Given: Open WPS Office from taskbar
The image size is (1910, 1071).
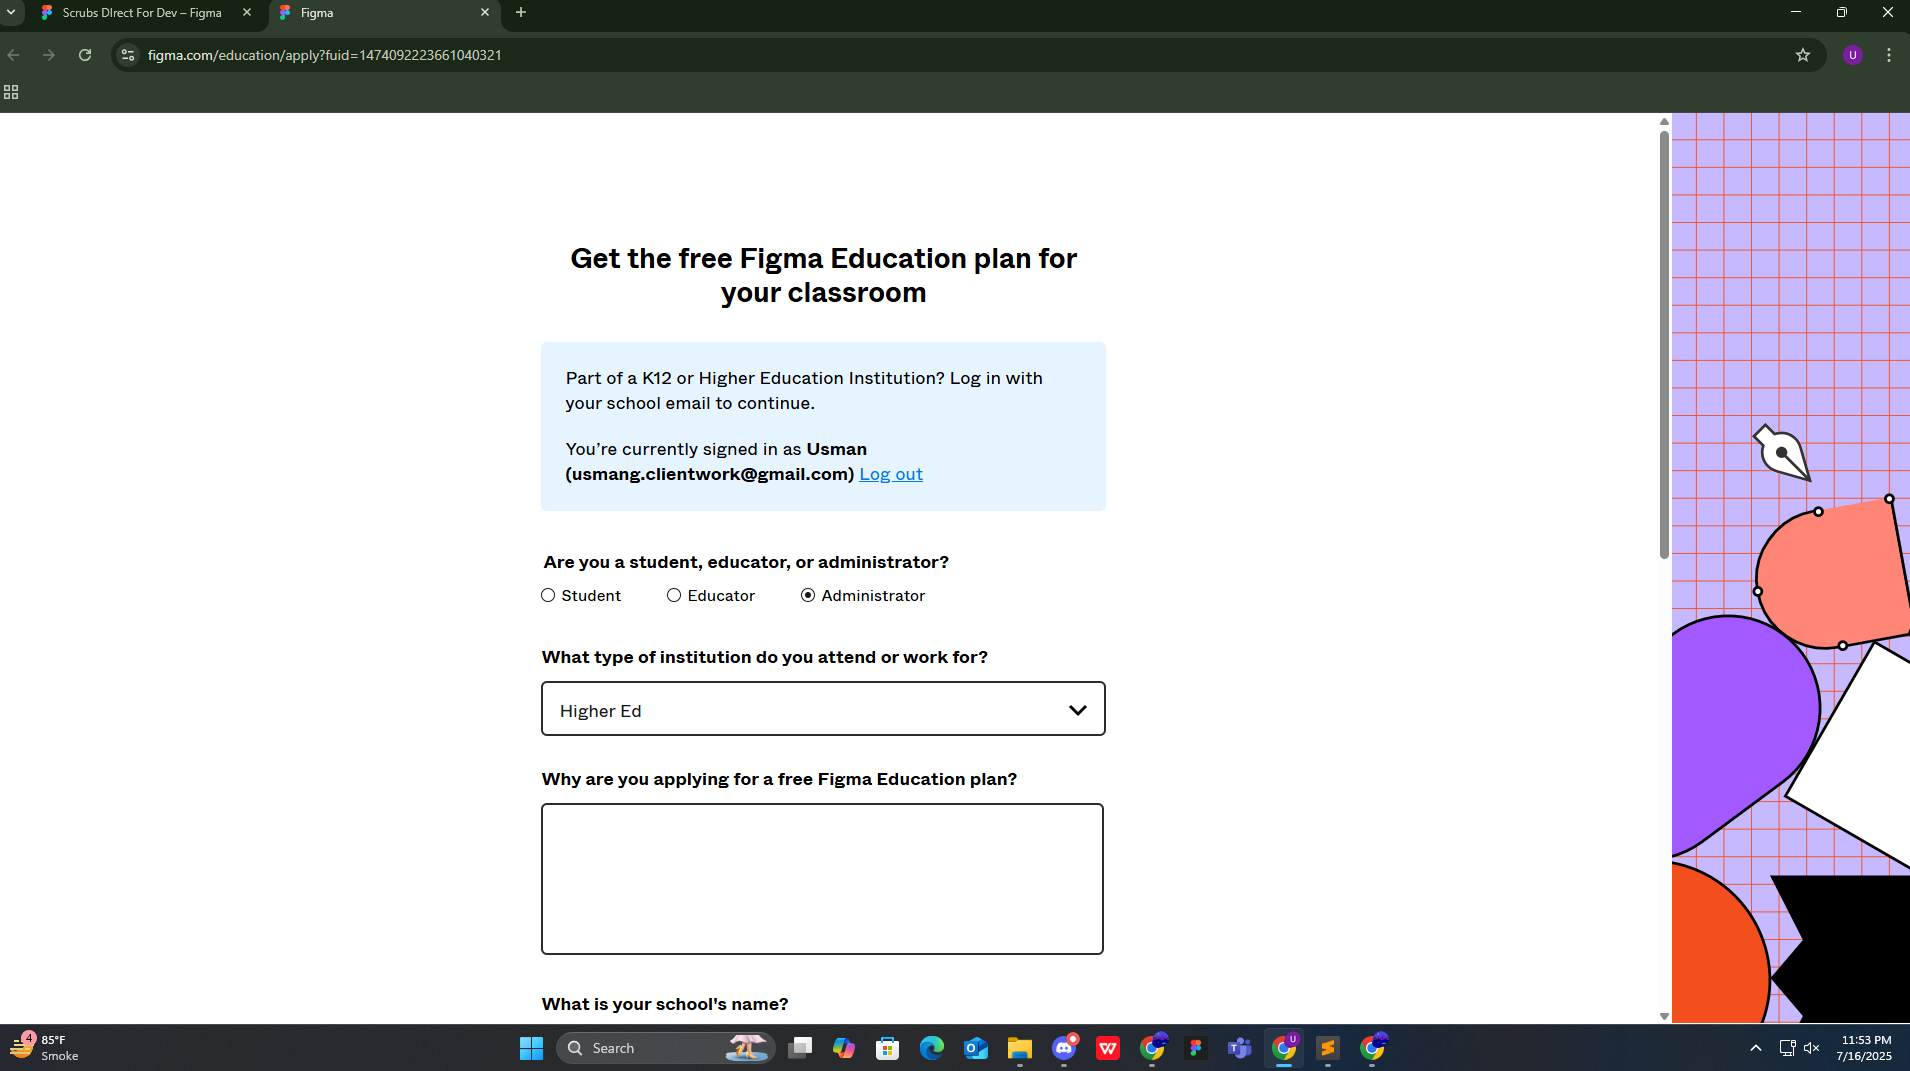Looking at the screenshot, I should [x=1108, y=1048].
